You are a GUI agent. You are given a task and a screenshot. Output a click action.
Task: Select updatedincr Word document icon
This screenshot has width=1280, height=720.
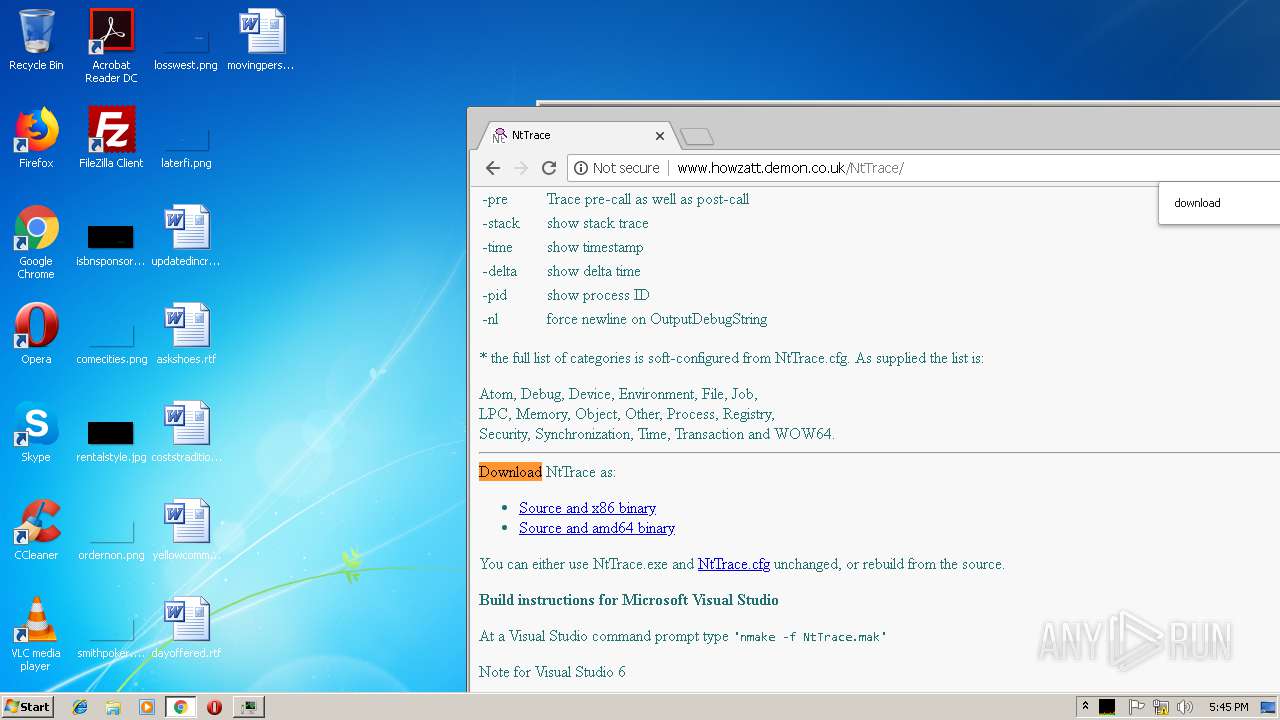[186, 237]
